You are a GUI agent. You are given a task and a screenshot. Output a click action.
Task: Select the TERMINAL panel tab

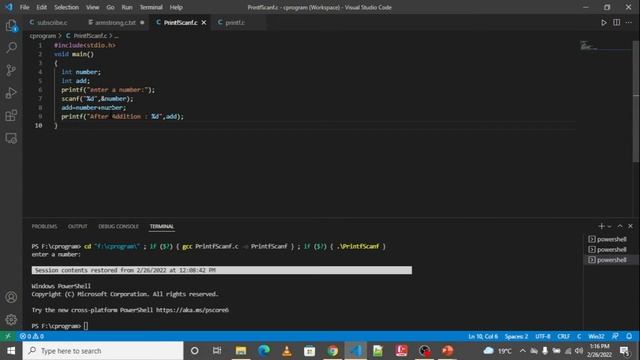tap(162, 226)
